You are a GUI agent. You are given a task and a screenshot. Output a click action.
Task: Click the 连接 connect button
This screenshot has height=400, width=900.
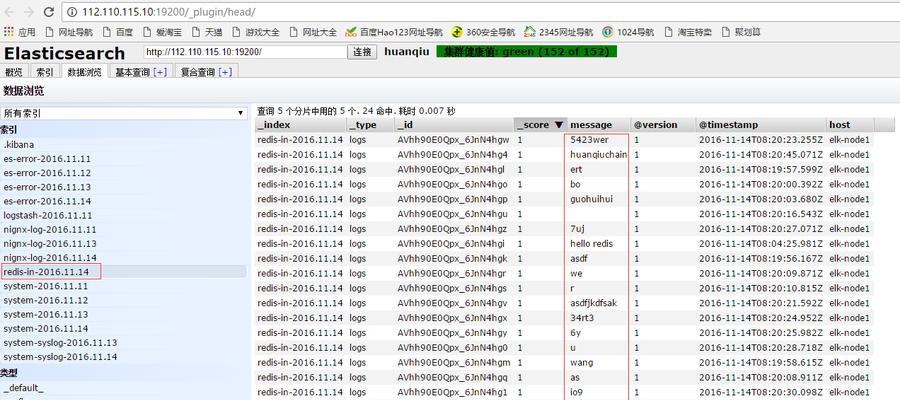362,52
